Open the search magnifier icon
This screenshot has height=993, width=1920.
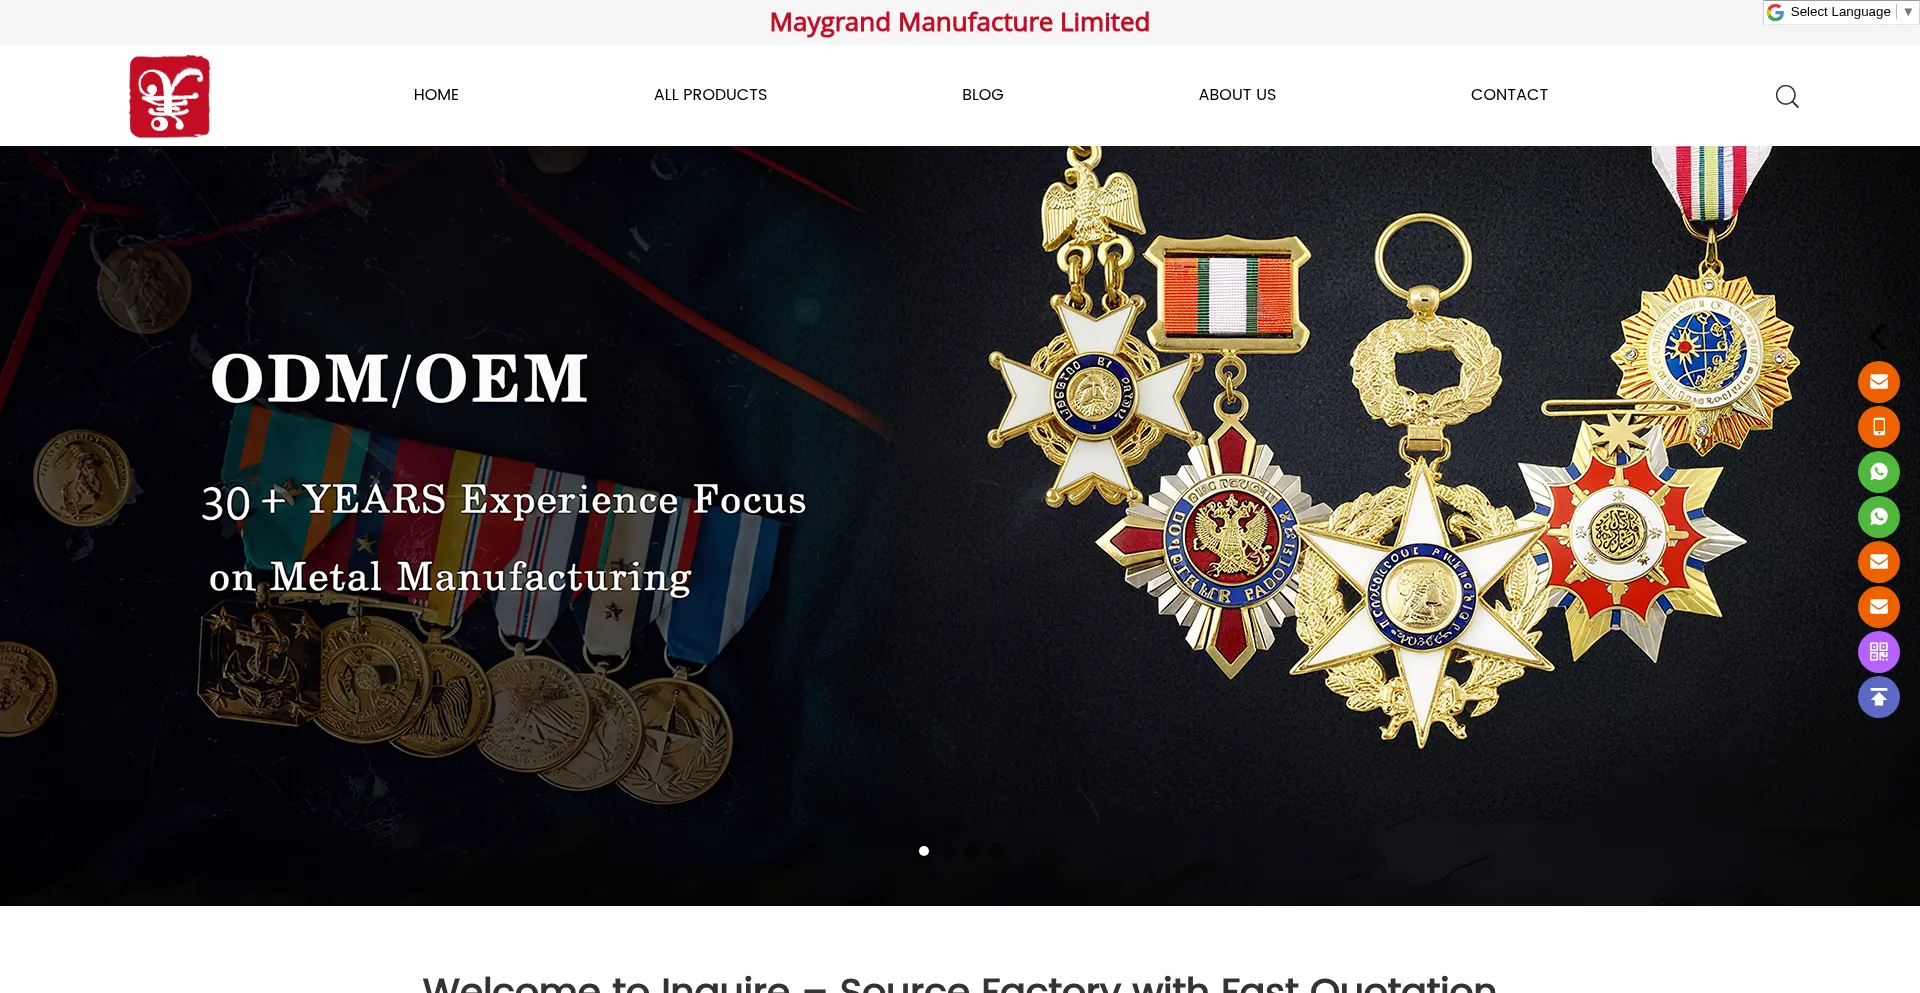coord(1787,96)
